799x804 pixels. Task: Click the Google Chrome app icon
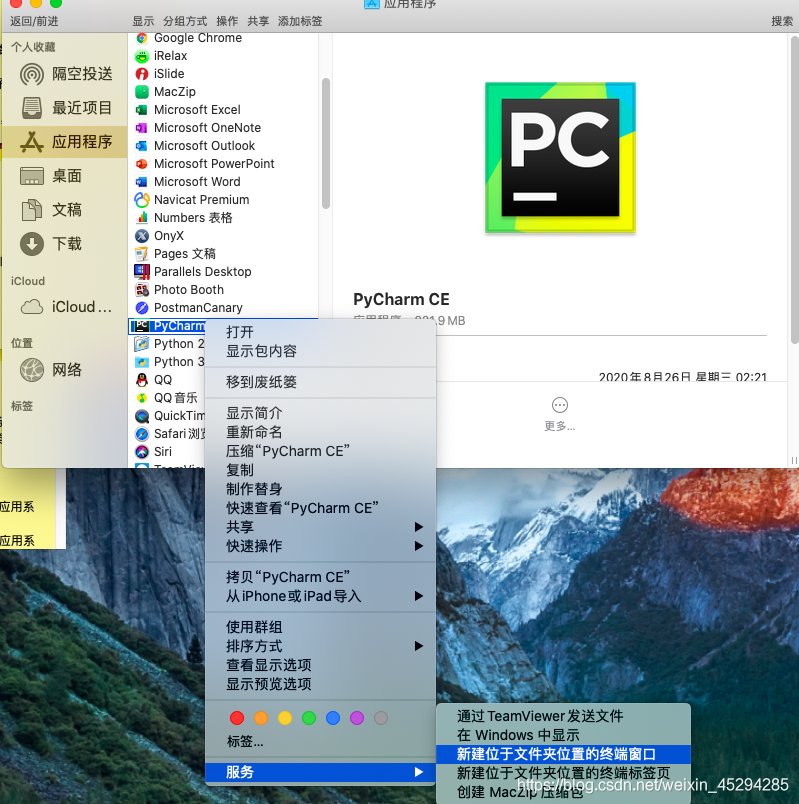click(142, 38)
